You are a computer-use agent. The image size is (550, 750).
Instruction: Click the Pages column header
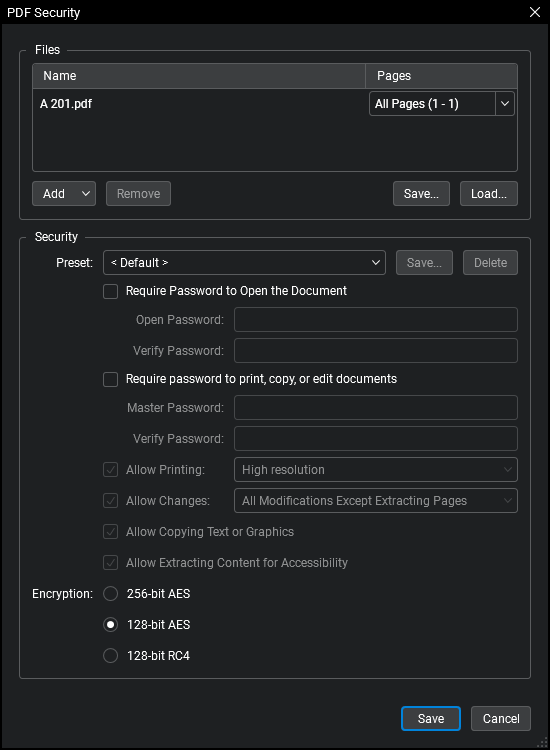(x=441, y=76)
